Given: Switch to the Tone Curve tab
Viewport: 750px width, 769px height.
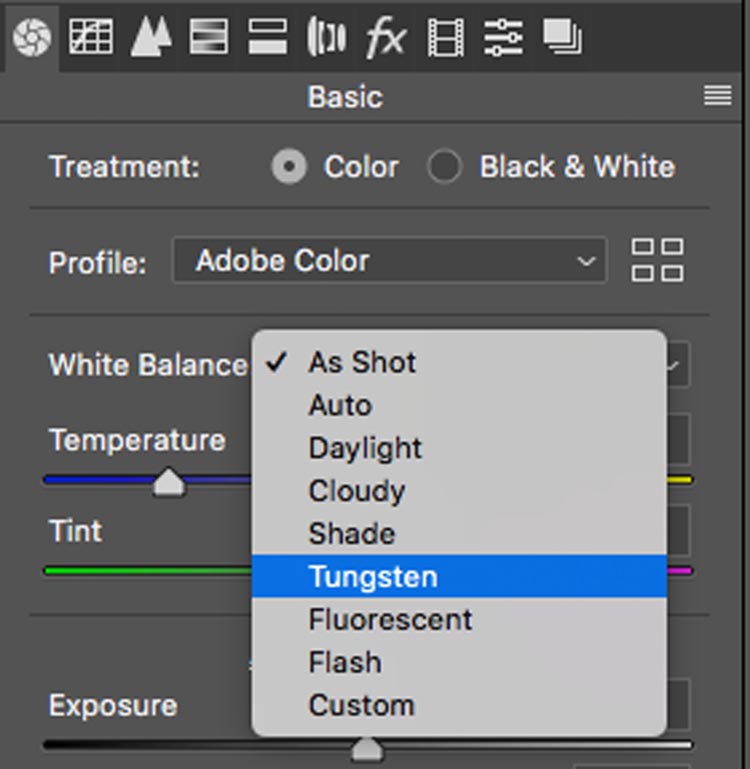Looking at the screenshot, I should tap(90, 38).
